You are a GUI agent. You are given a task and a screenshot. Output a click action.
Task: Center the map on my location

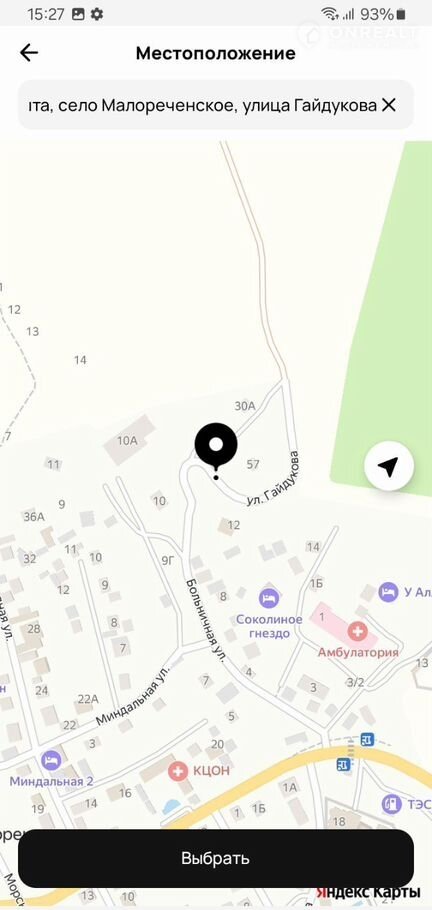pyautogui.click(x=389, y=465)
